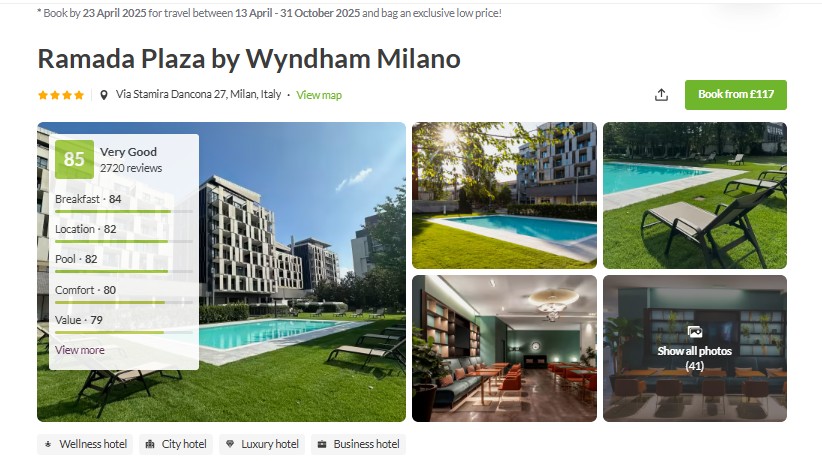The width and height of the screenshot is (822, 461).
Task: Open the green lounge interior photo
Action: 504,348
